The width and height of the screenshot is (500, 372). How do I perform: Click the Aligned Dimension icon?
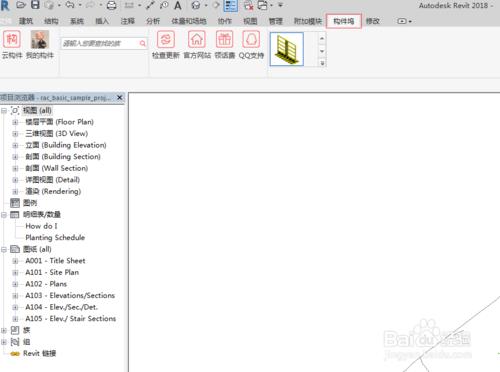pyautogui.click(x=150, y=5)
